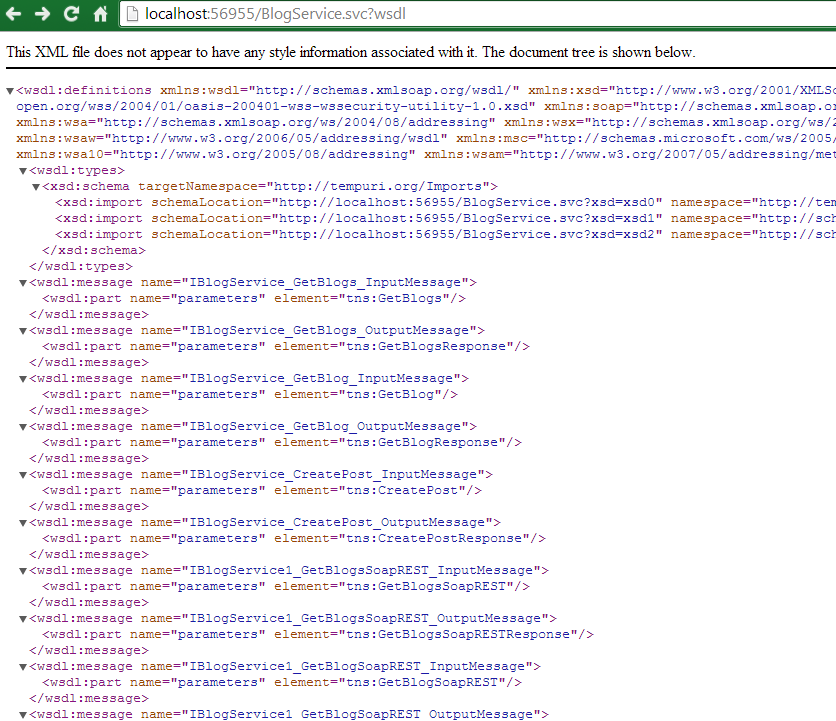Collapse the IBlogService_CreatePost_OutputMessage element
This screenshot has height=721, width=836.
[x=22, y=522]
